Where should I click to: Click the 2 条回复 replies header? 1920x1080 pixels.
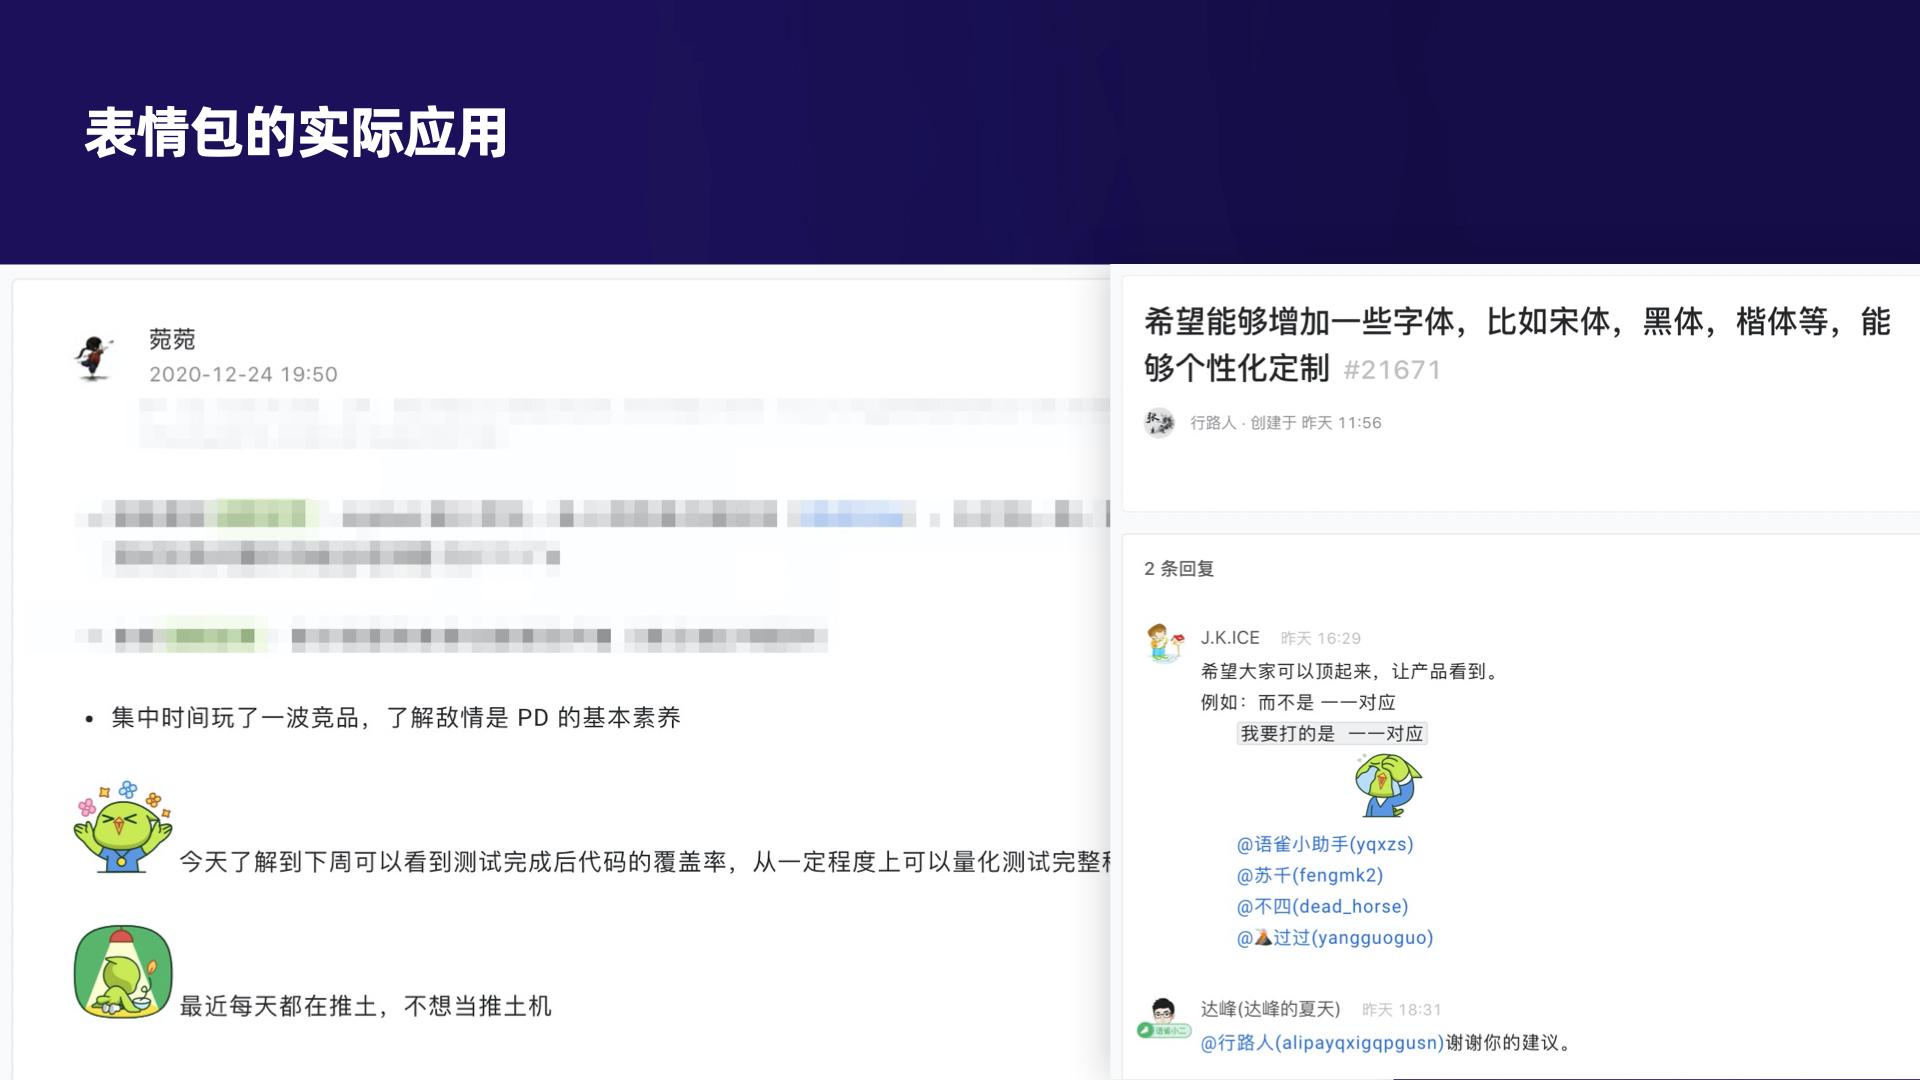coord(1179,568)
